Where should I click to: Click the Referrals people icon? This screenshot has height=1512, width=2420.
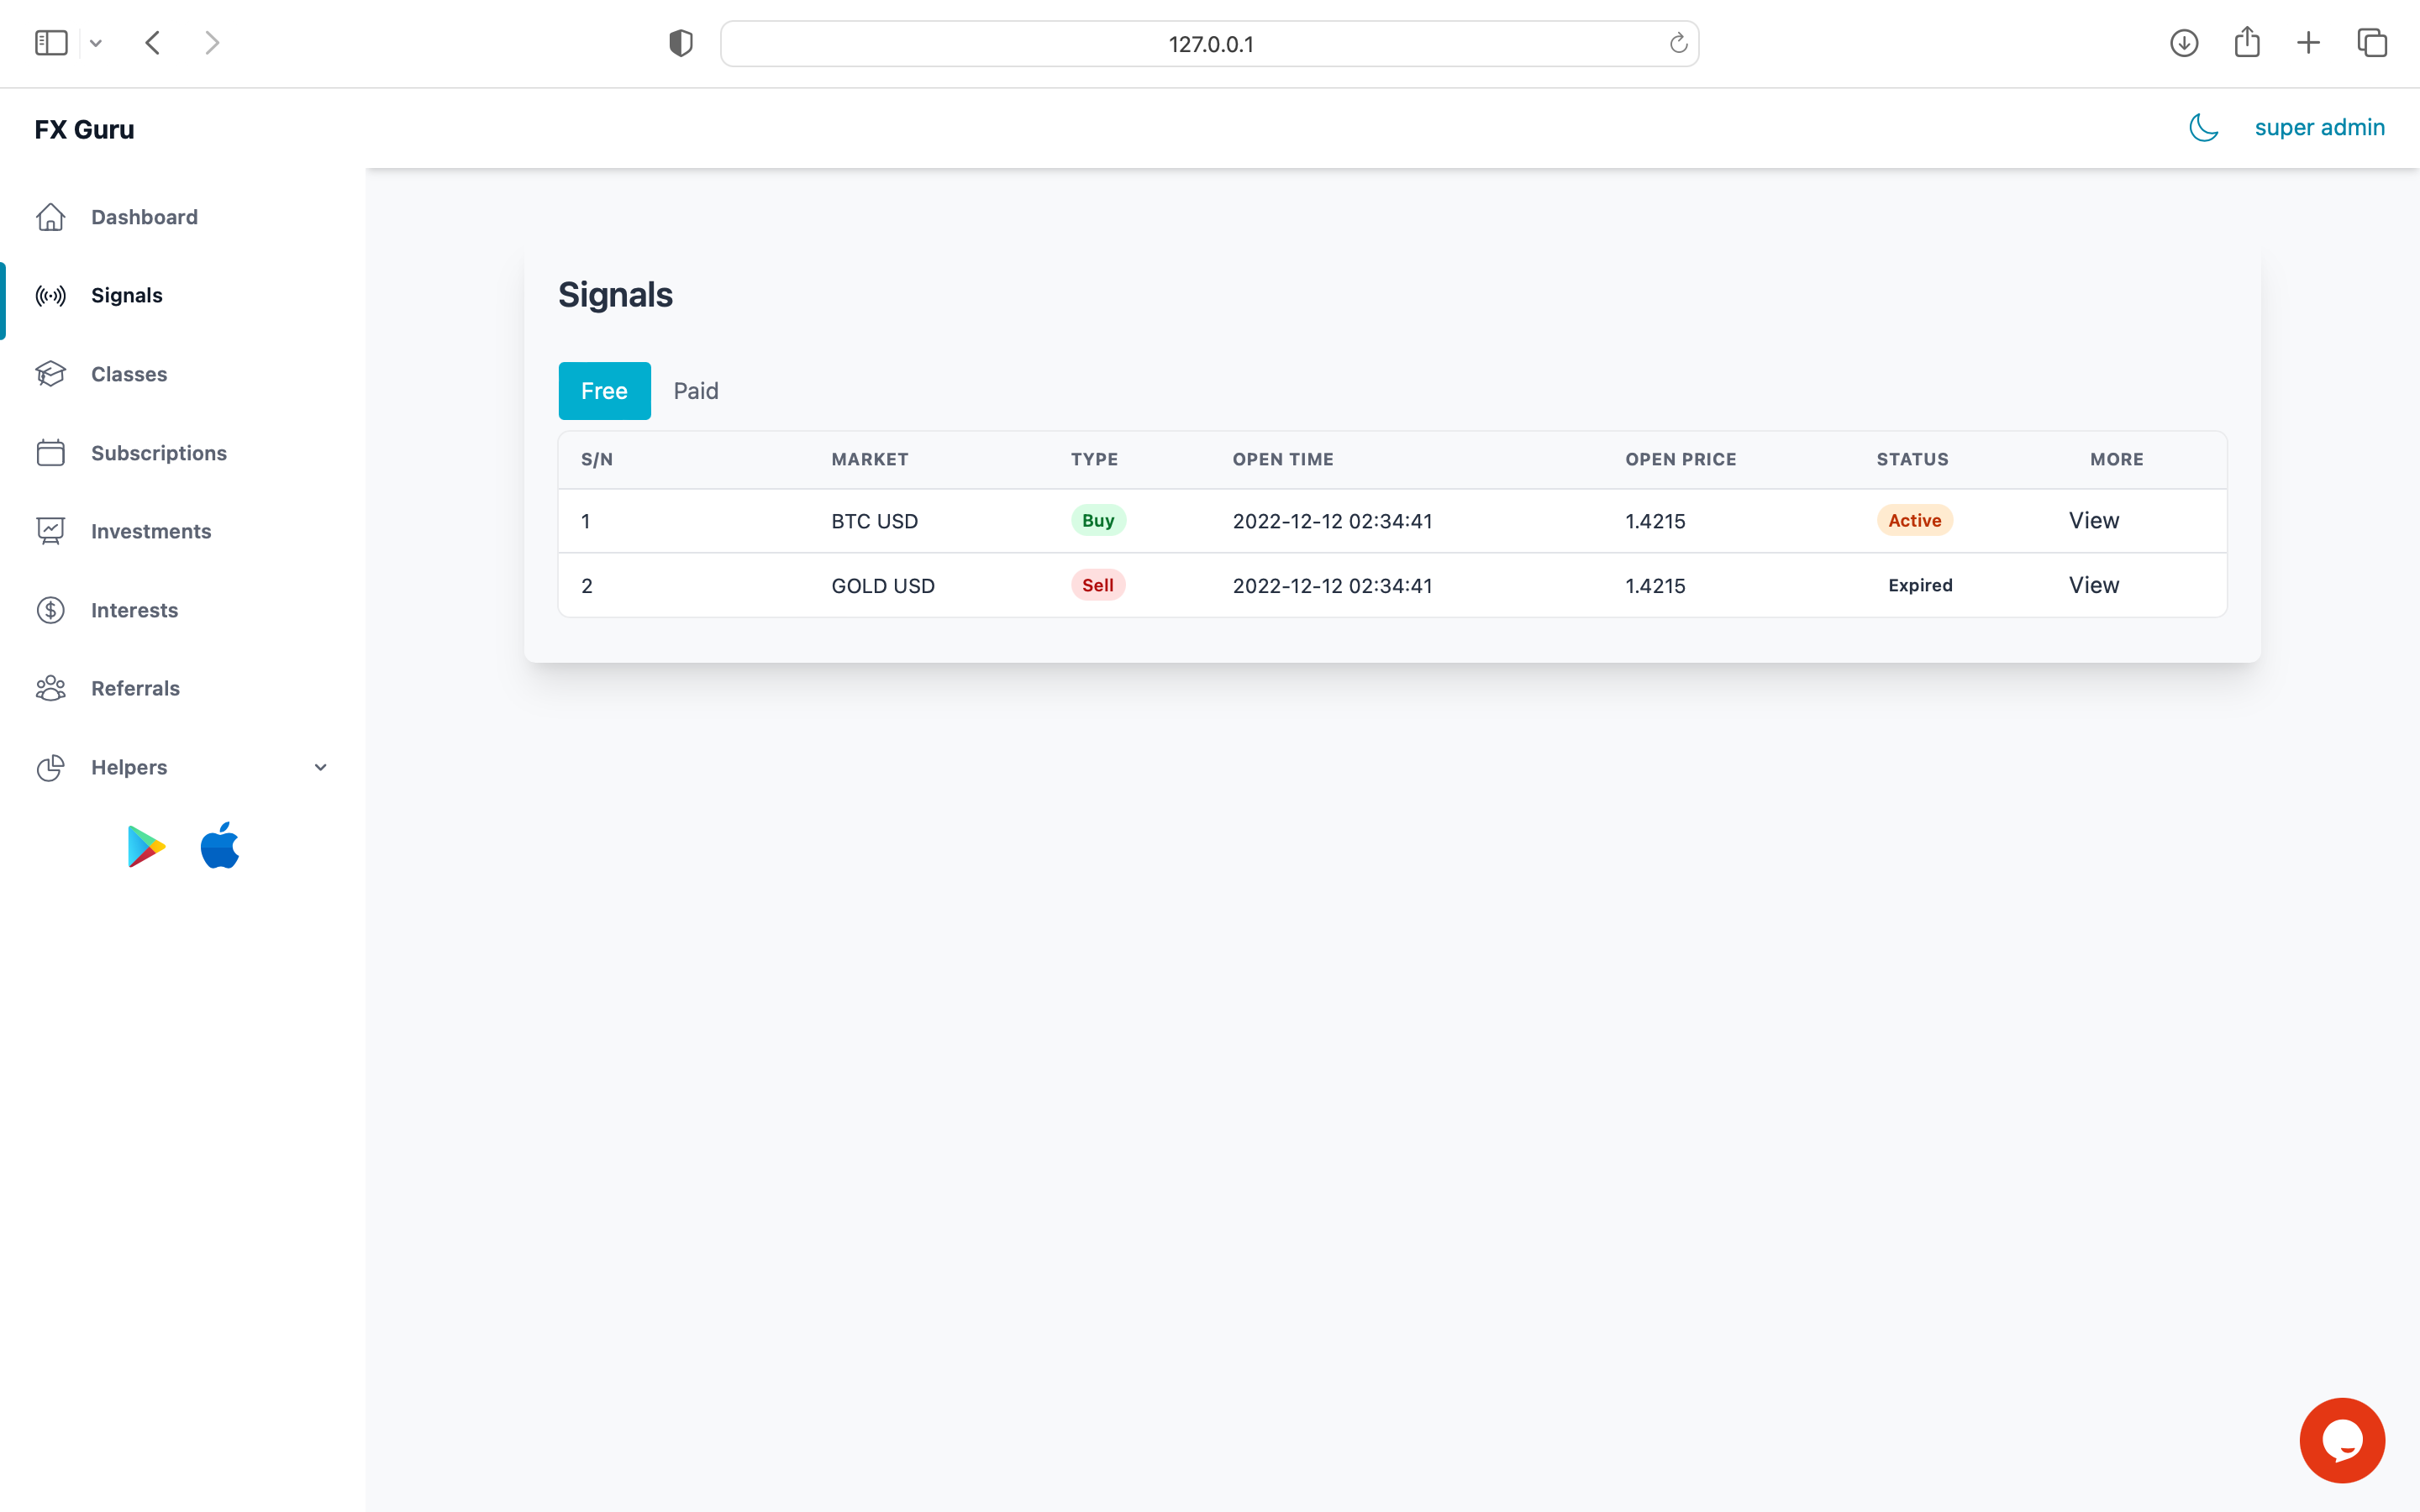[51, 688]
